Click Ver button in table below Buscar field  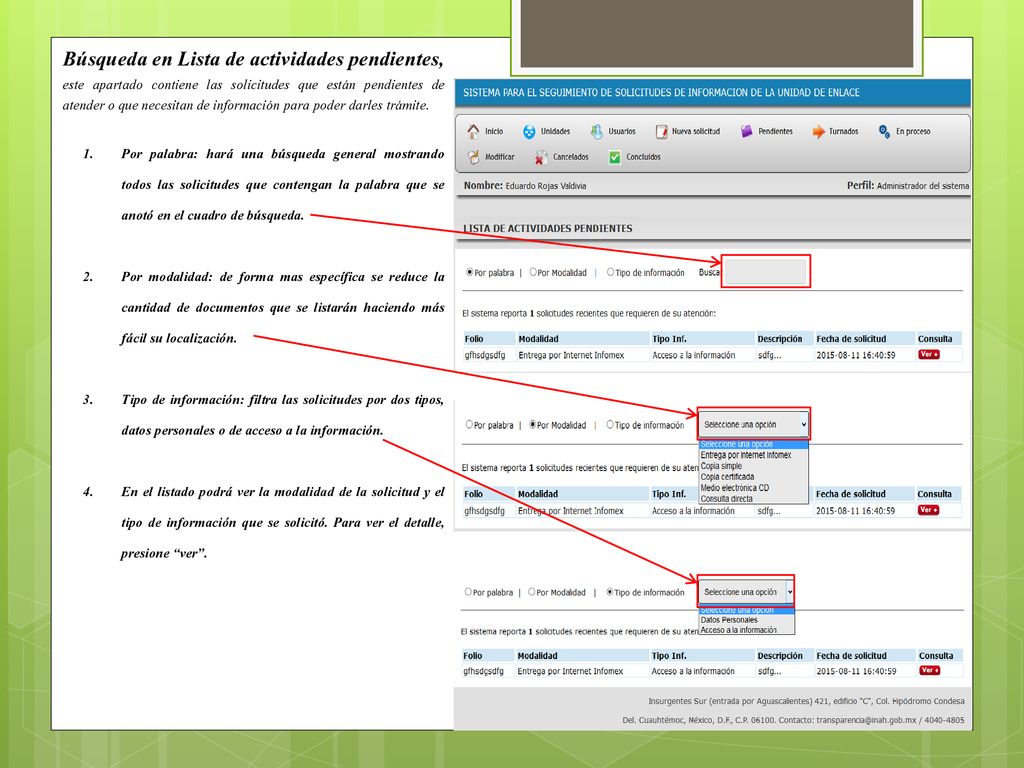(929, 355)
